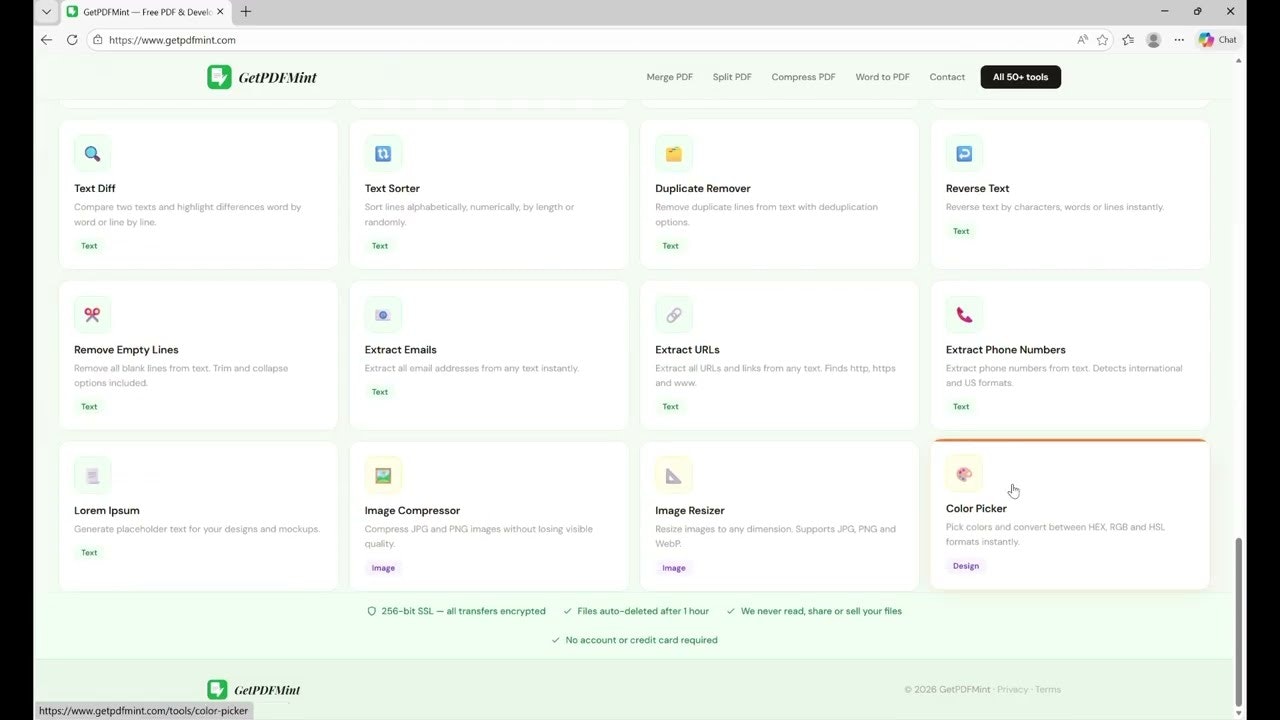Open the Text Diff tool title
This screenshot has width=1280, height=720.
(x=95, y=188)
